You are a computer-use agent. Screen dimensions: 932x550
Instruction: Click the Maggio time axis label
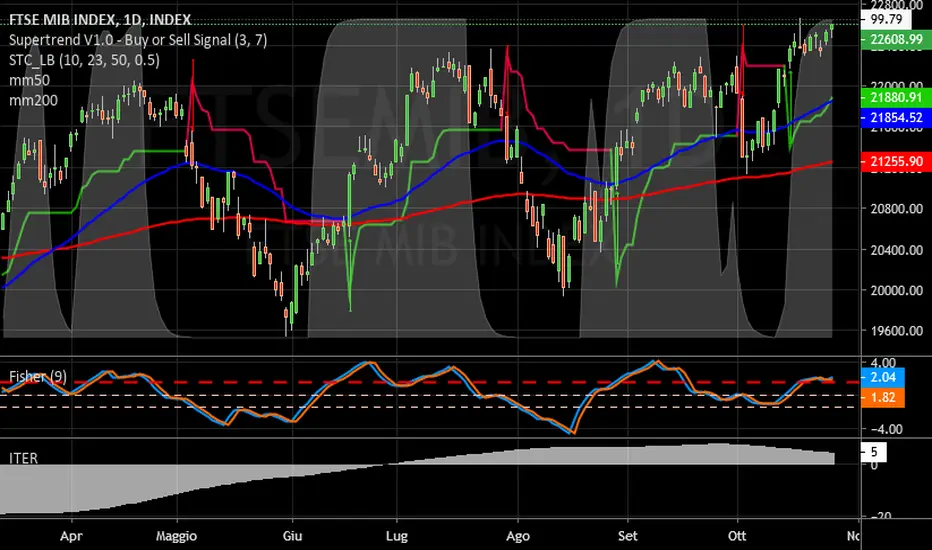(x=176, y=536)
